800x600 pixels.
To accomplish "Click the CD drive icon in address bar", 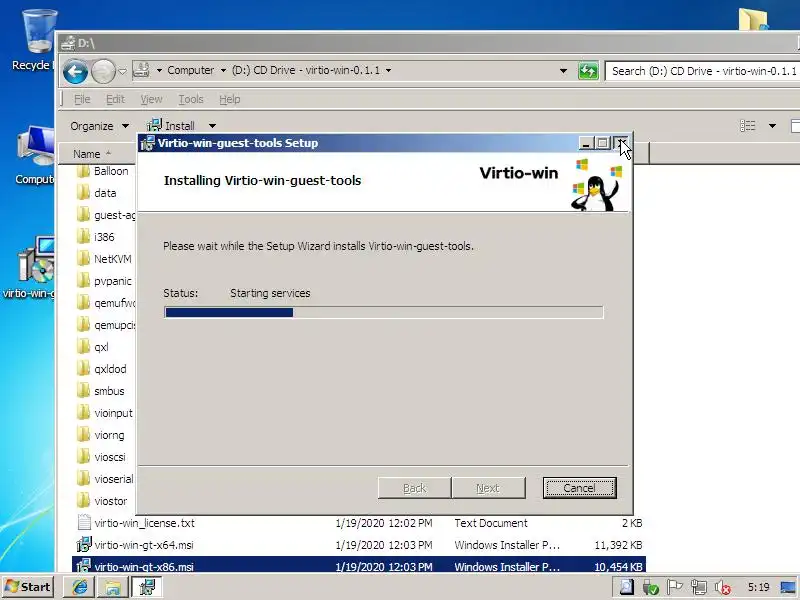I will click(x=141, y=70).
